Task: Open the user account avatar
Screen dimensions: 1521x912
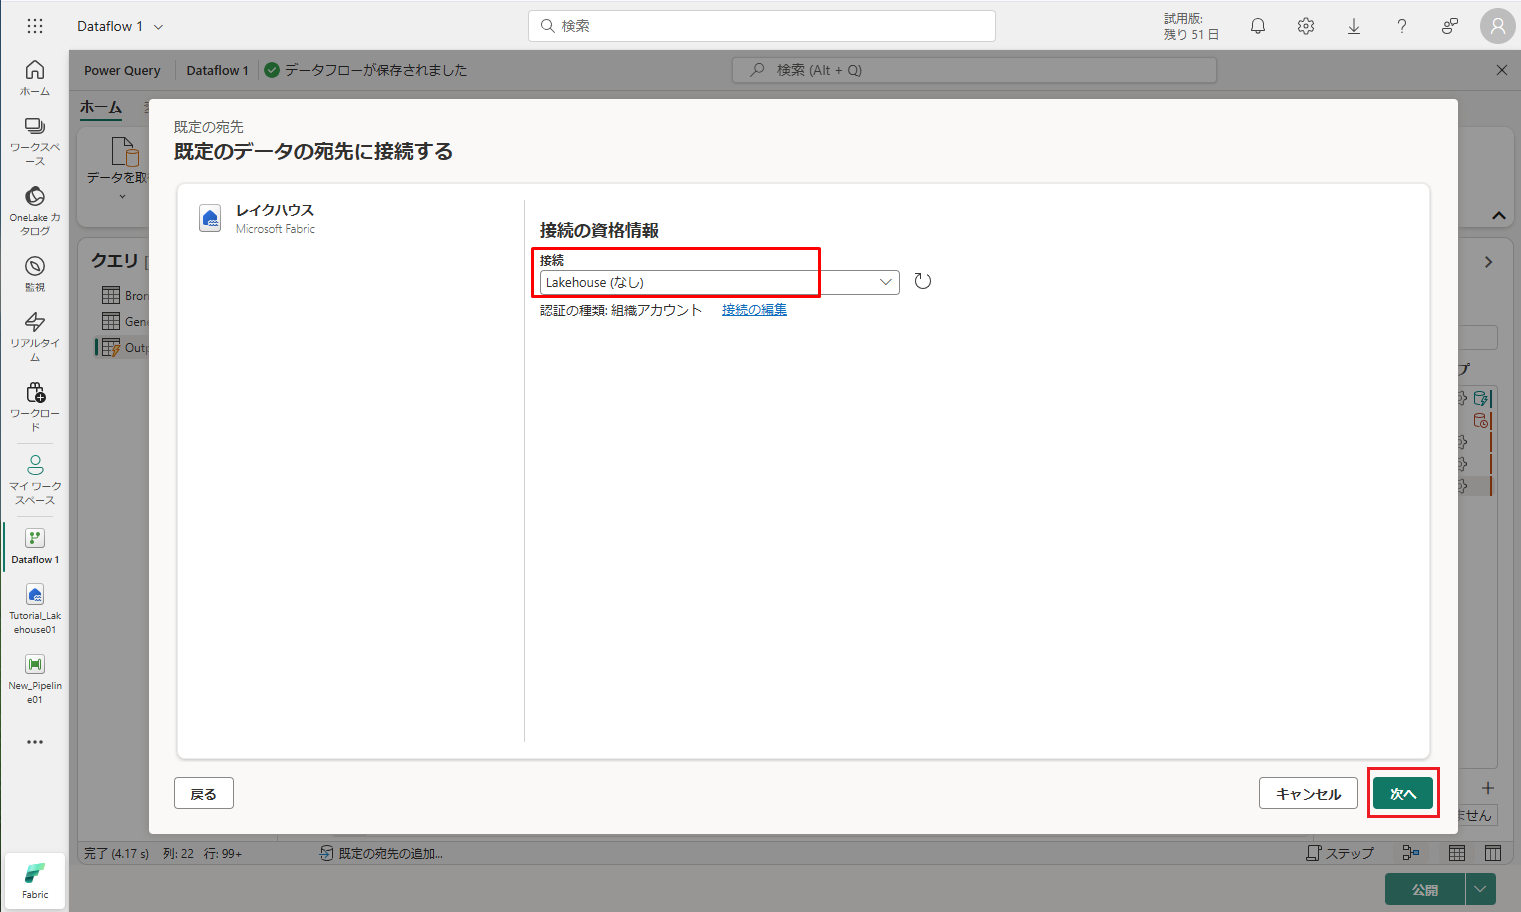Action: [1497, 27]
